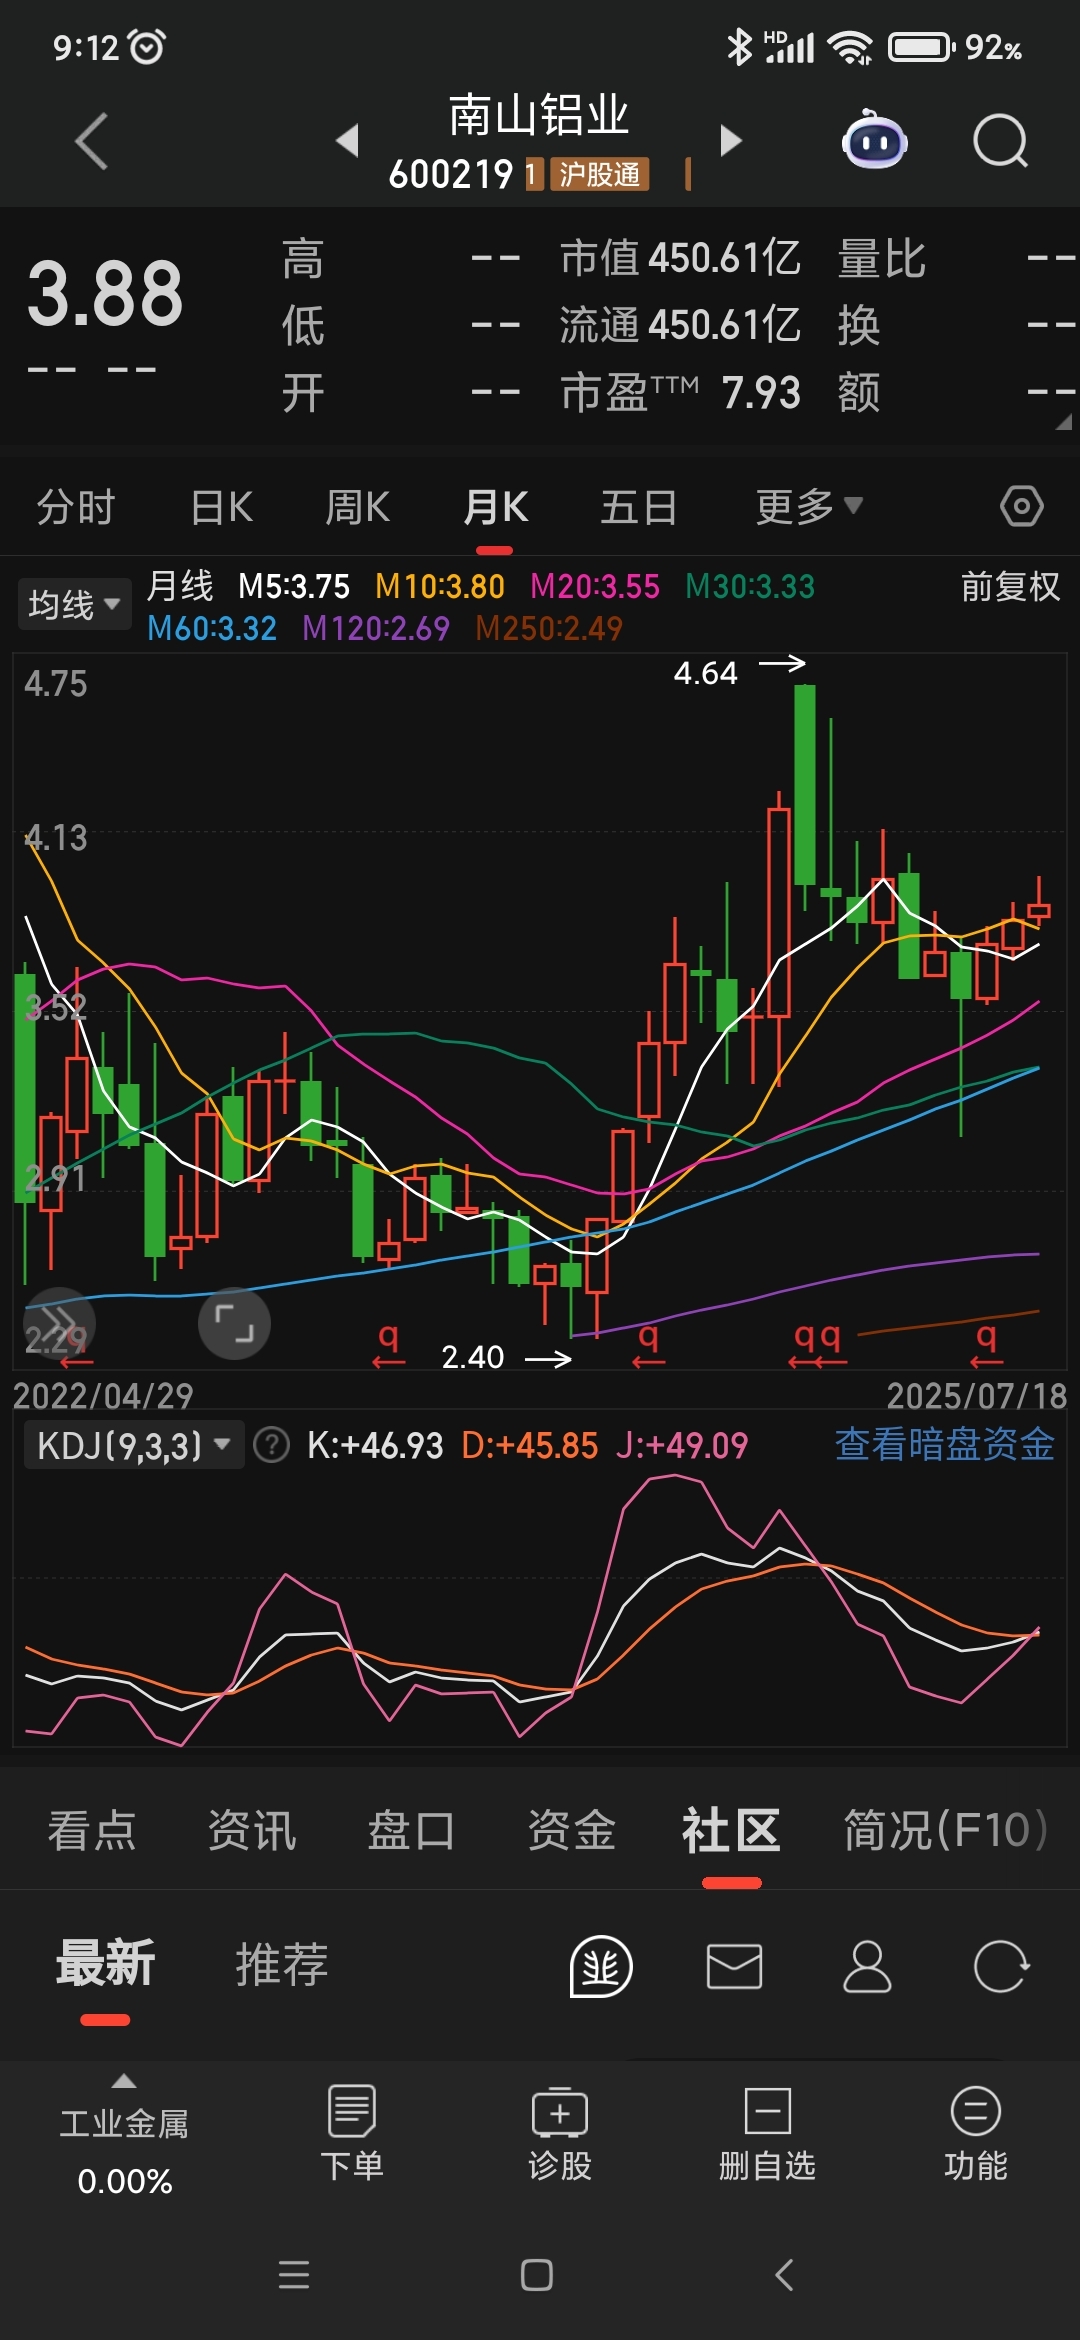The image size is (1080, 2340).
Task: Tap 删自选 remove from watchlist
Action: (768, 2132)
